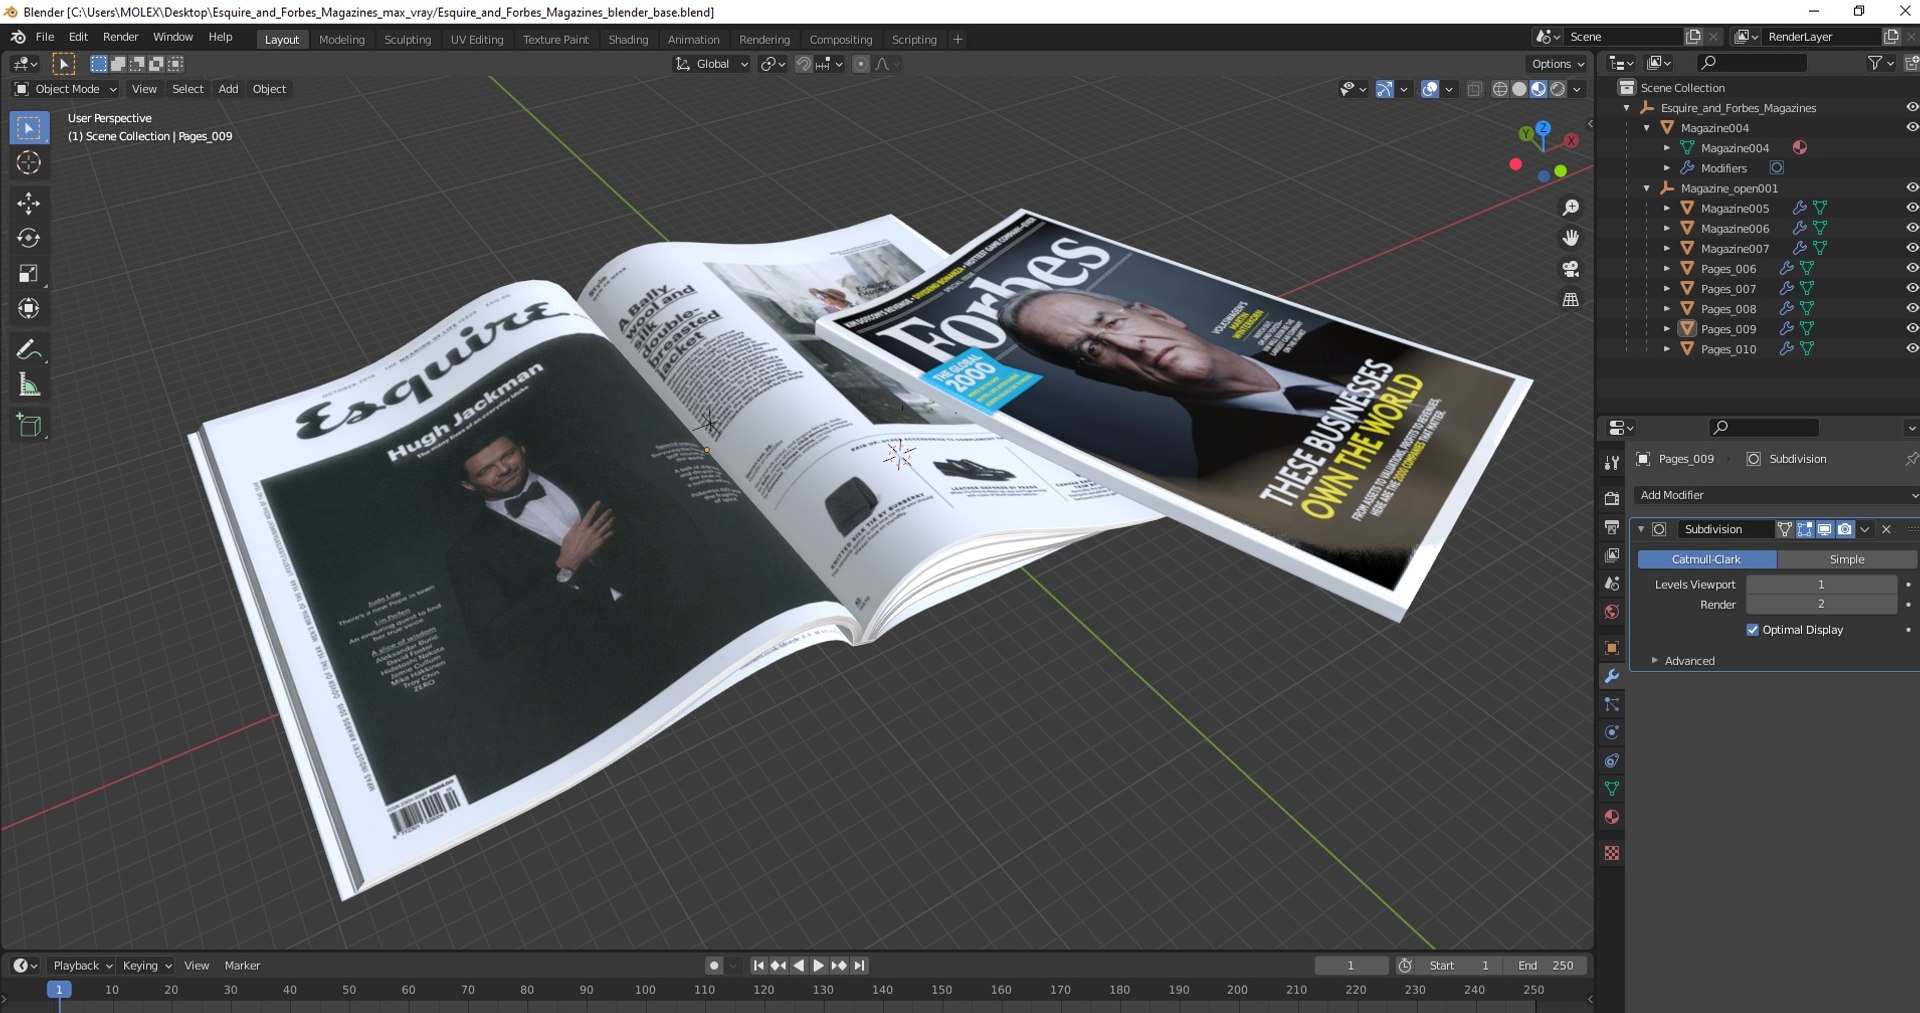Select the Rotate tool
This screenshot has width=1920, height=1013.
tap(28, 238)
